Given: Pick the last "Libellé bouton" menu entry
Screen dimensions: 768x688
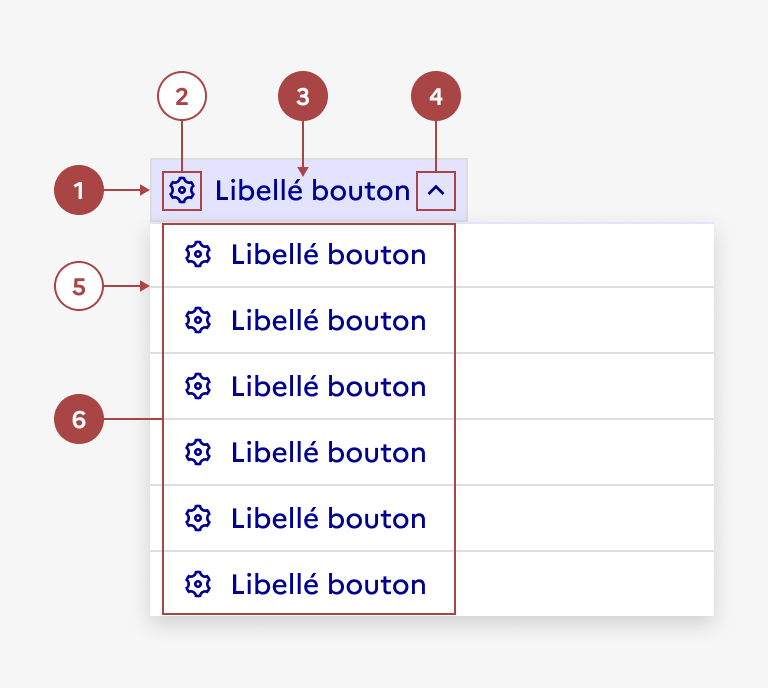Looking at the screenshot, I should 328,585.
